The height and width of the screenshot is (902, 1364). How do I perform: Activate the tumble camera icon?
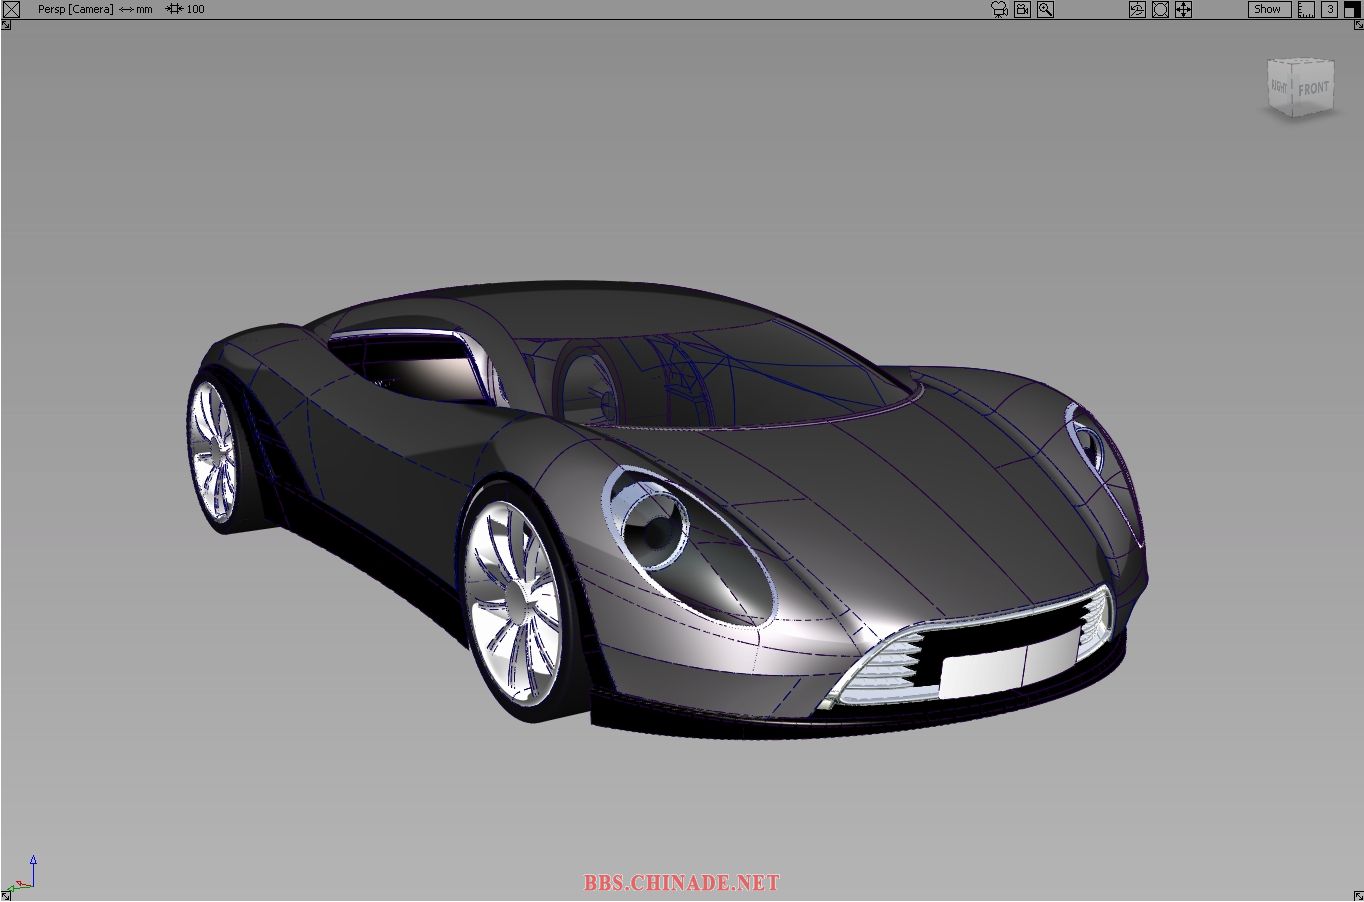1137,9
